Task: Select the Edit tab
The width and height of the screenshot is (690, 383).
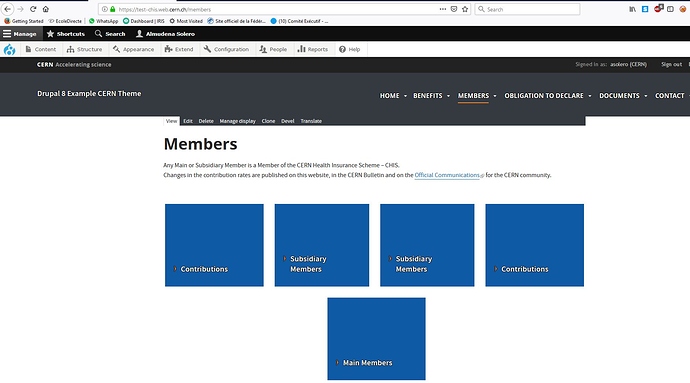Action: pyautogui.click(x=188, y=121)
